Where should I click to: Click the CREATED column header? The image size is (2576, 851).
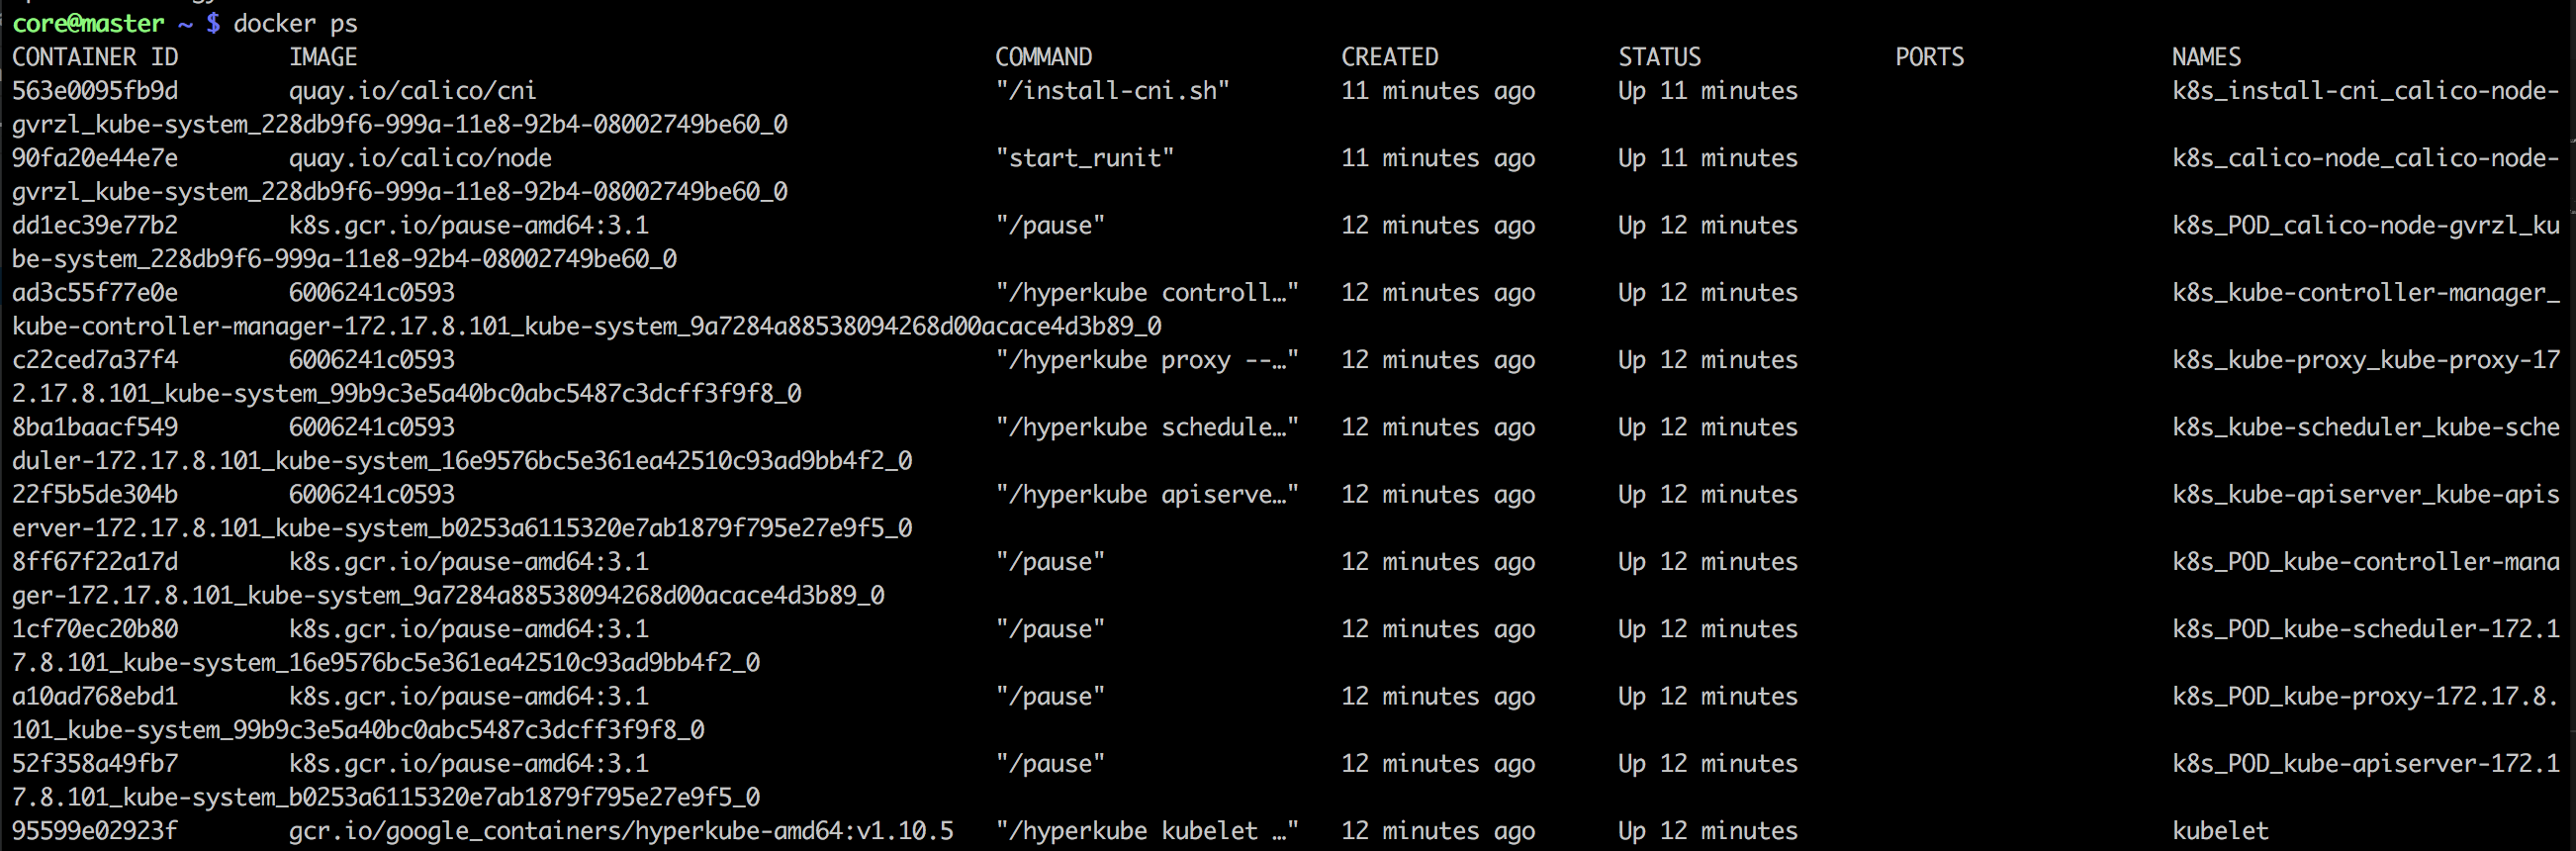[1389, 57]
